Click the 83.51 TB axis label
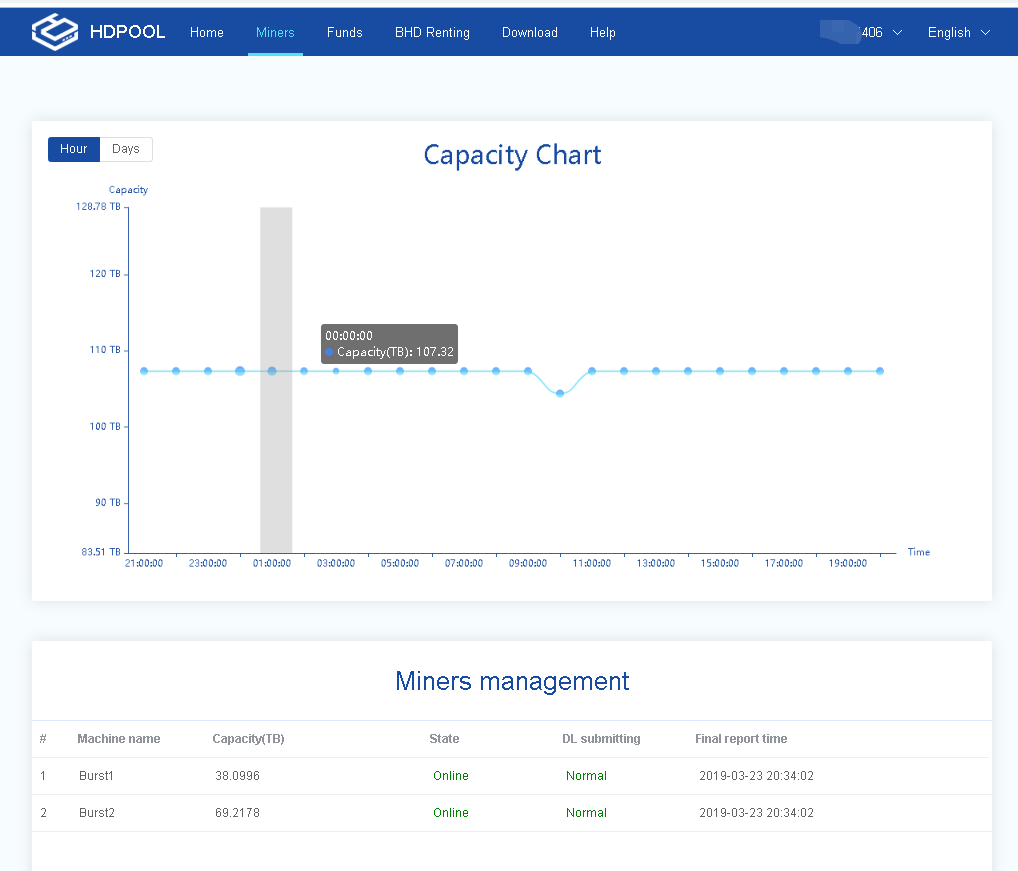This screenshot has width=1018, height=871. (x=101, y=552)
